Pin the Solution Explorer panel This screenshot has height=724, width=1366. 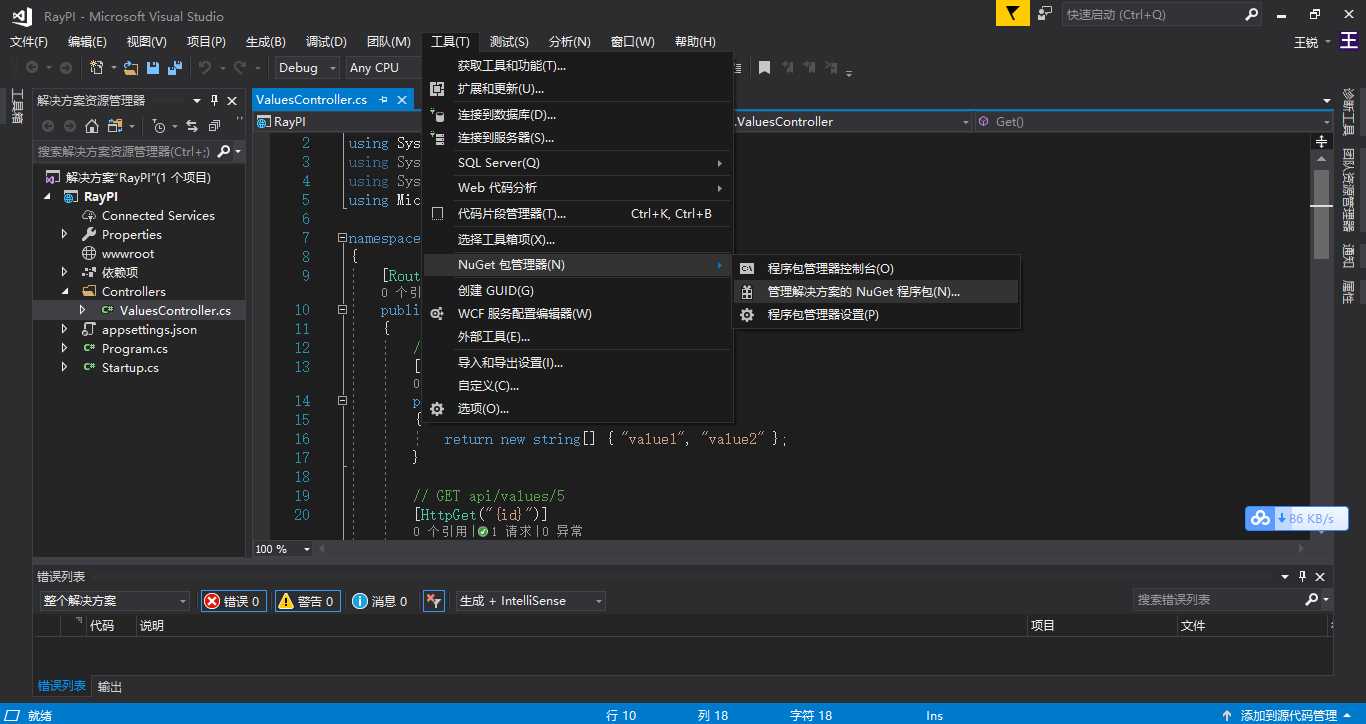pos(214,101)
